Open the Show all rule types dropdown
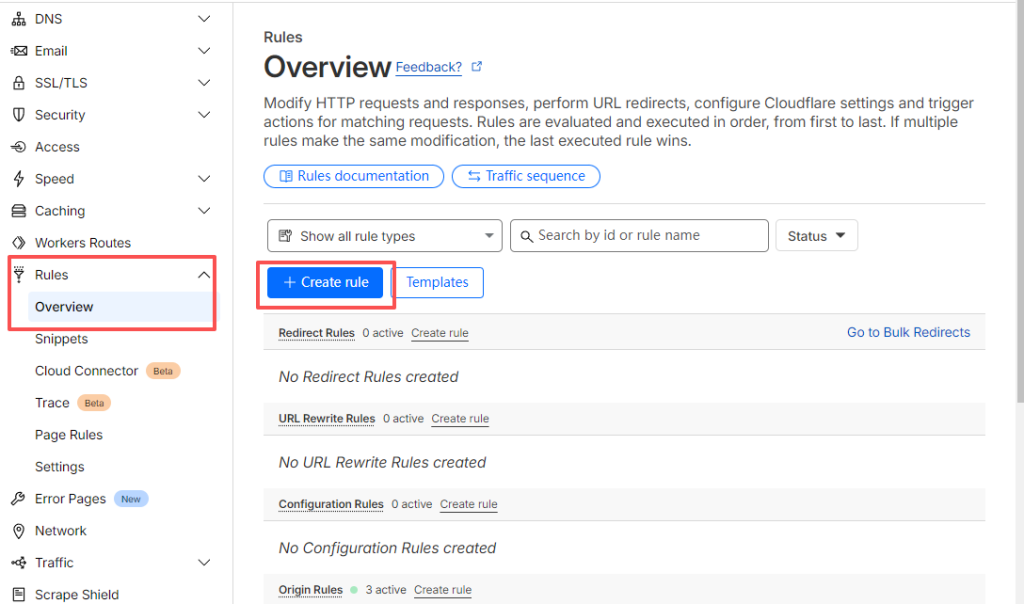 pos(384,236)
